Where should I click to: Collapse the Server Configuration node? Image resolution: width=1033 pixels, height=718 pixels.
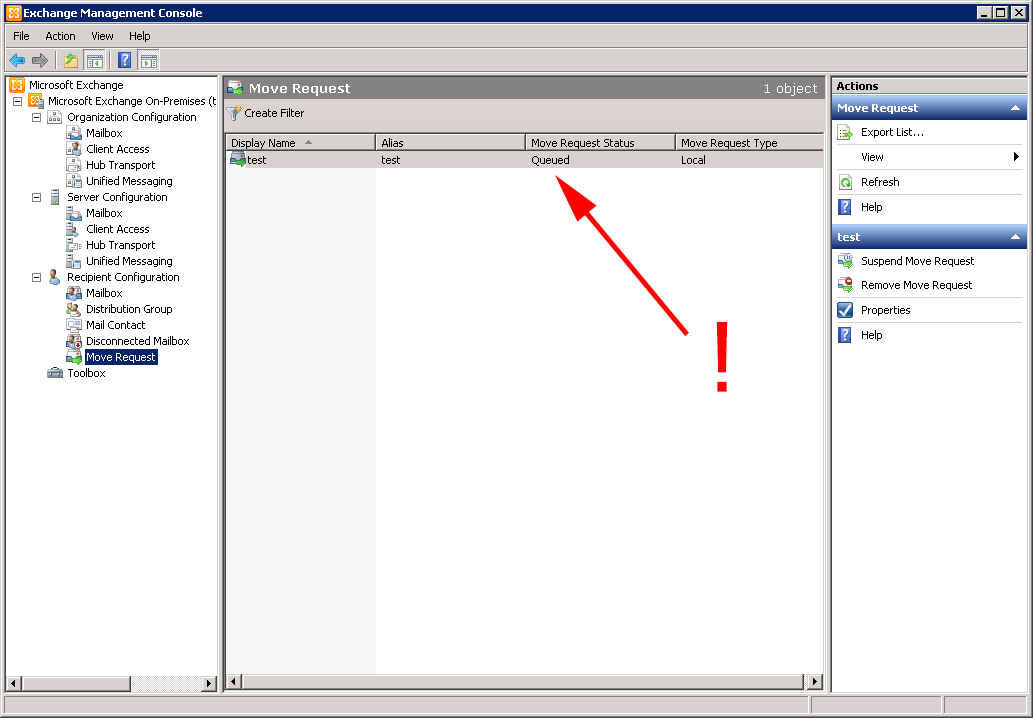click(37, 197)
